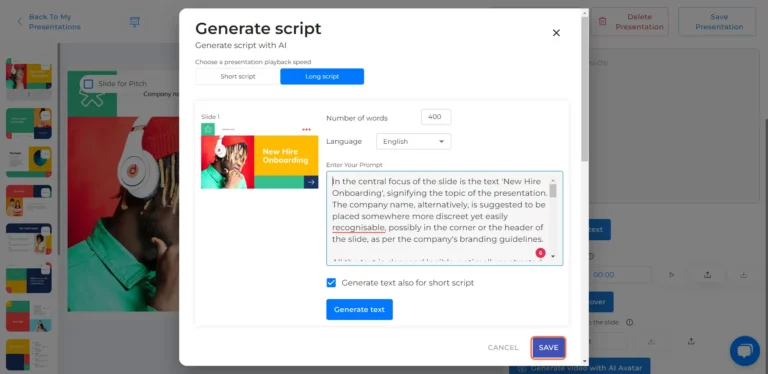The width and height of the screenshot is (768, 374).
Task: Click the first upload icon in bottom row
Action: click(651, 341)
